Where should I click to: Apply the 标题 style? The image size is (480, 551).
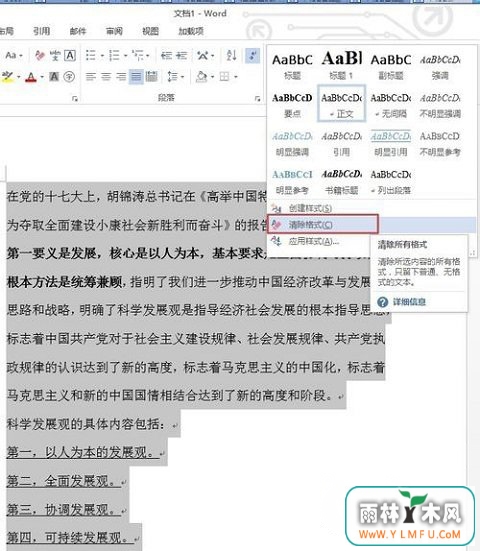[292, 66]
